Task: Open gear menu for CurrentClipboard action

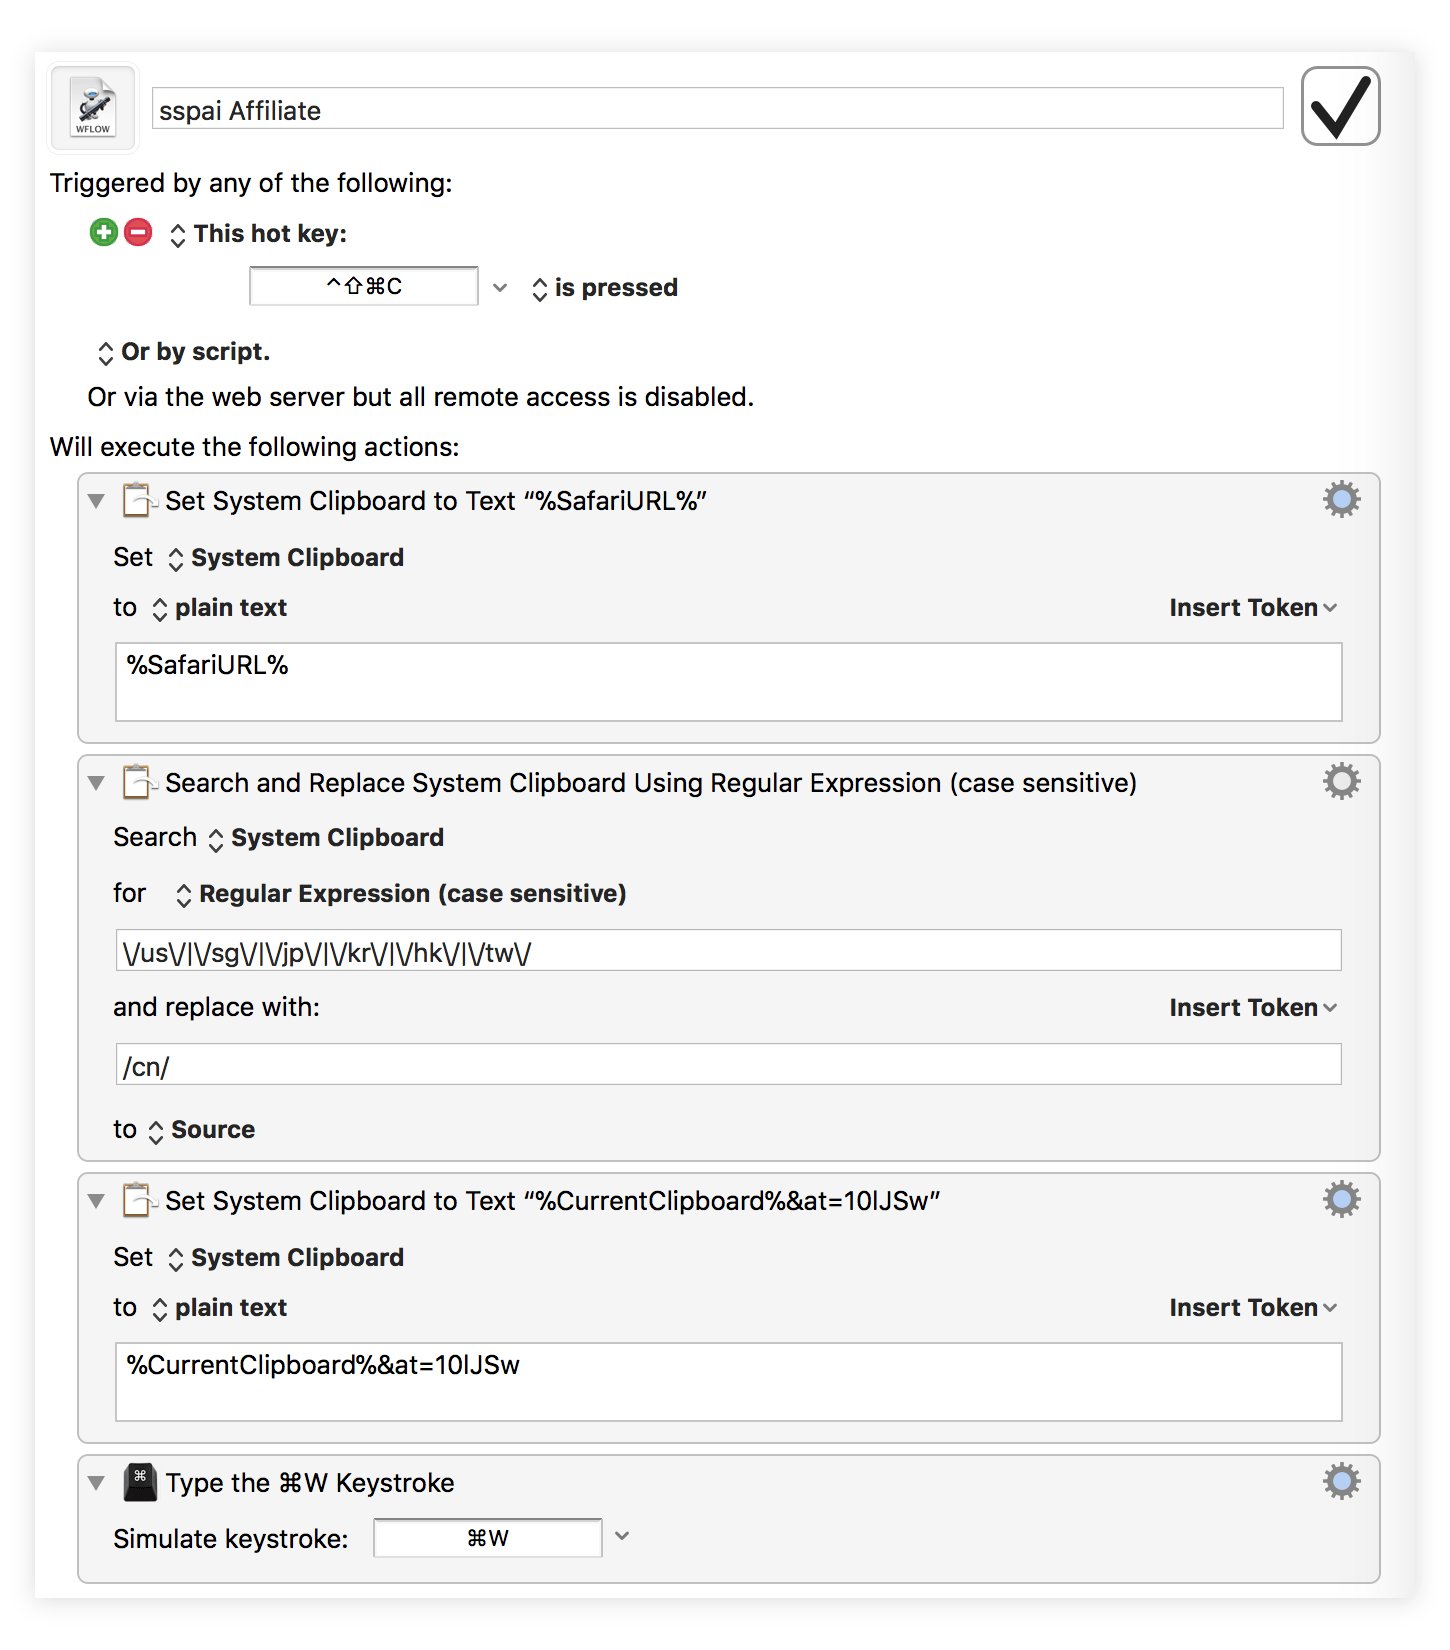Action: point(1341,1199)
